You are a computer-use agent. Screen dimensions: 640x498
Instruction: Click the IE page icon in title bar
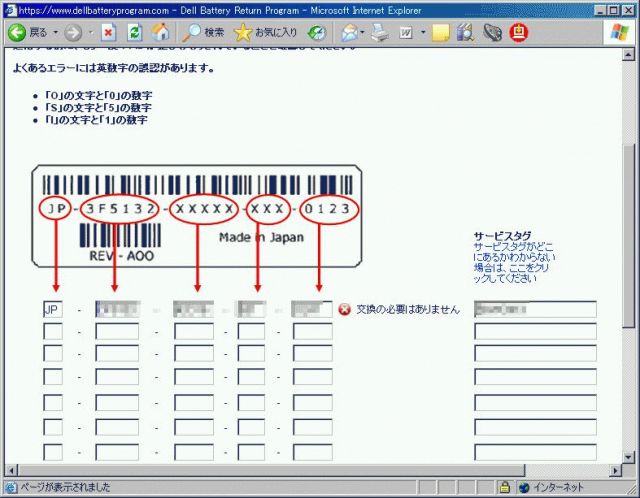pyautogui.click(x=10, y=10)
